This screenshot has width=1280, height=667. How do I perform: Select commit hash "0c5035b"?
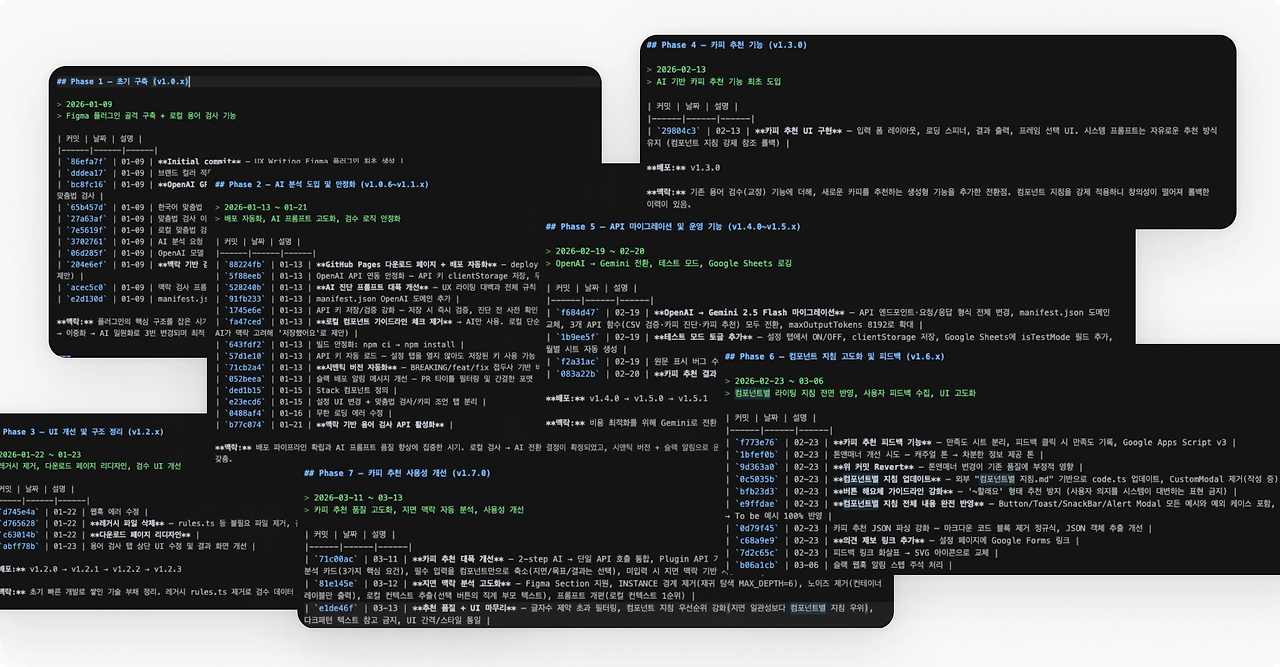click(756, 479)
